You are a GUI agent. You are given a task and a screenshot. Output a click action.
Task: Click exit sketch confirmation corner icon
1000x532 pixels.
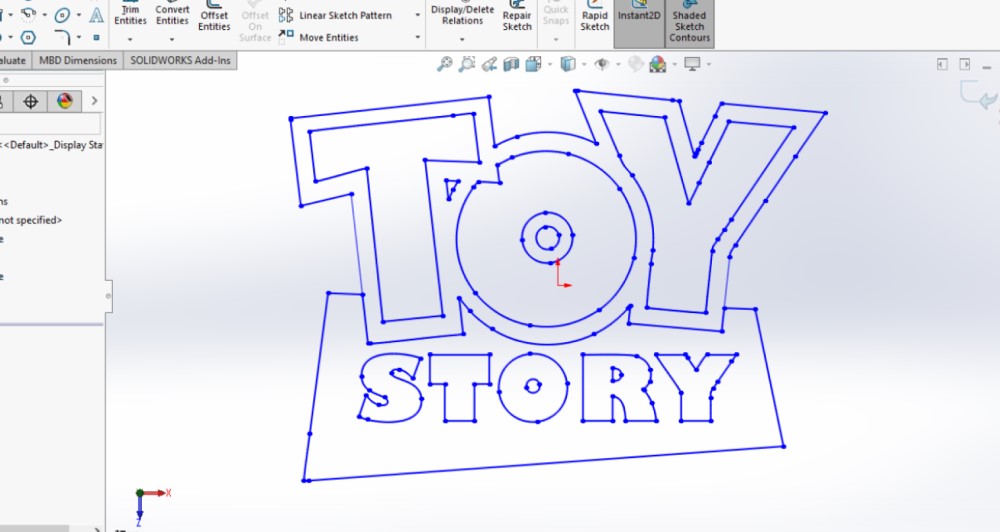[x=980, y=96]
